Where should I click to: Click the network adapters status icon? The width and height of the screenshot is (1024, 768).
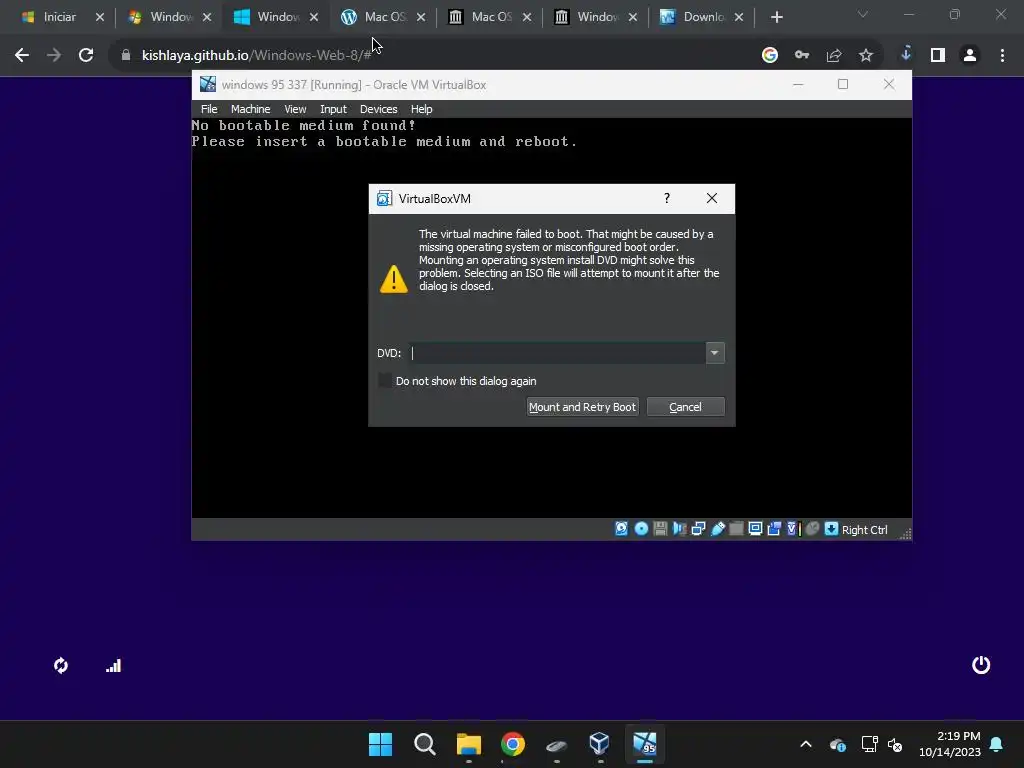(x=698, y=529)
